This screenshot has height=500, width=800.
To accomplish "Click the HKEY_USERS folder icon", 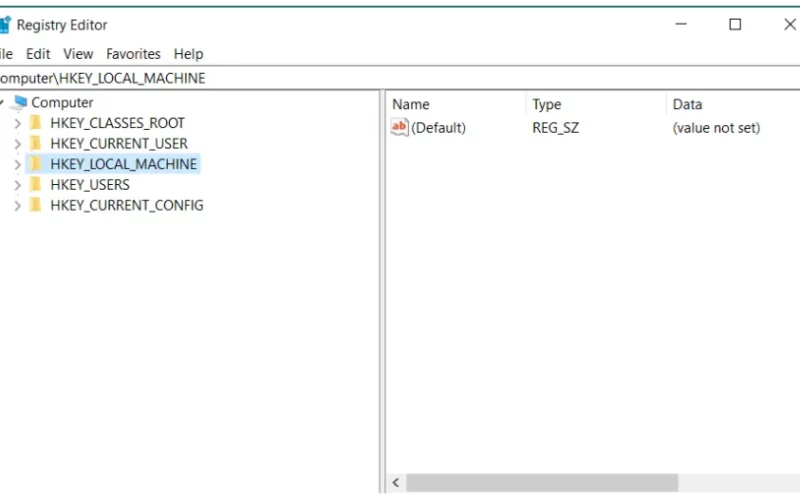I will pyautogui.click(x=35, y=184).
